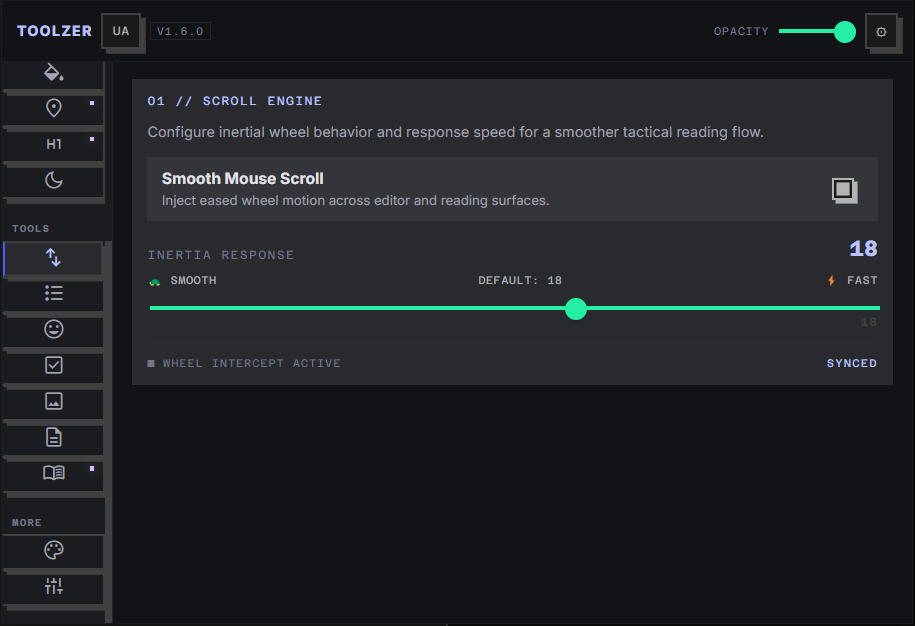Toggle the Smooth Mouse Scroll checkbox

pos(843,189)
